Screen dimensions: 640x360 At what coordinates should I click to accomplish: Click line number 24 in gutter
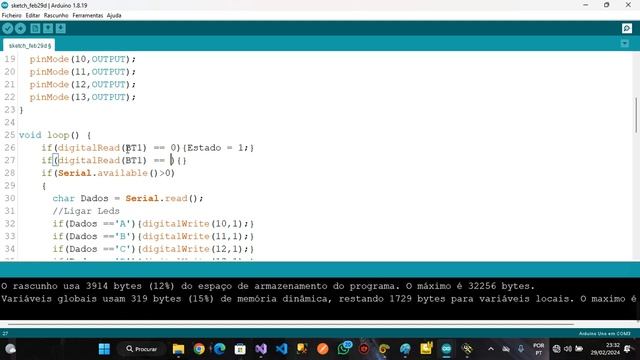click(10, 122)
